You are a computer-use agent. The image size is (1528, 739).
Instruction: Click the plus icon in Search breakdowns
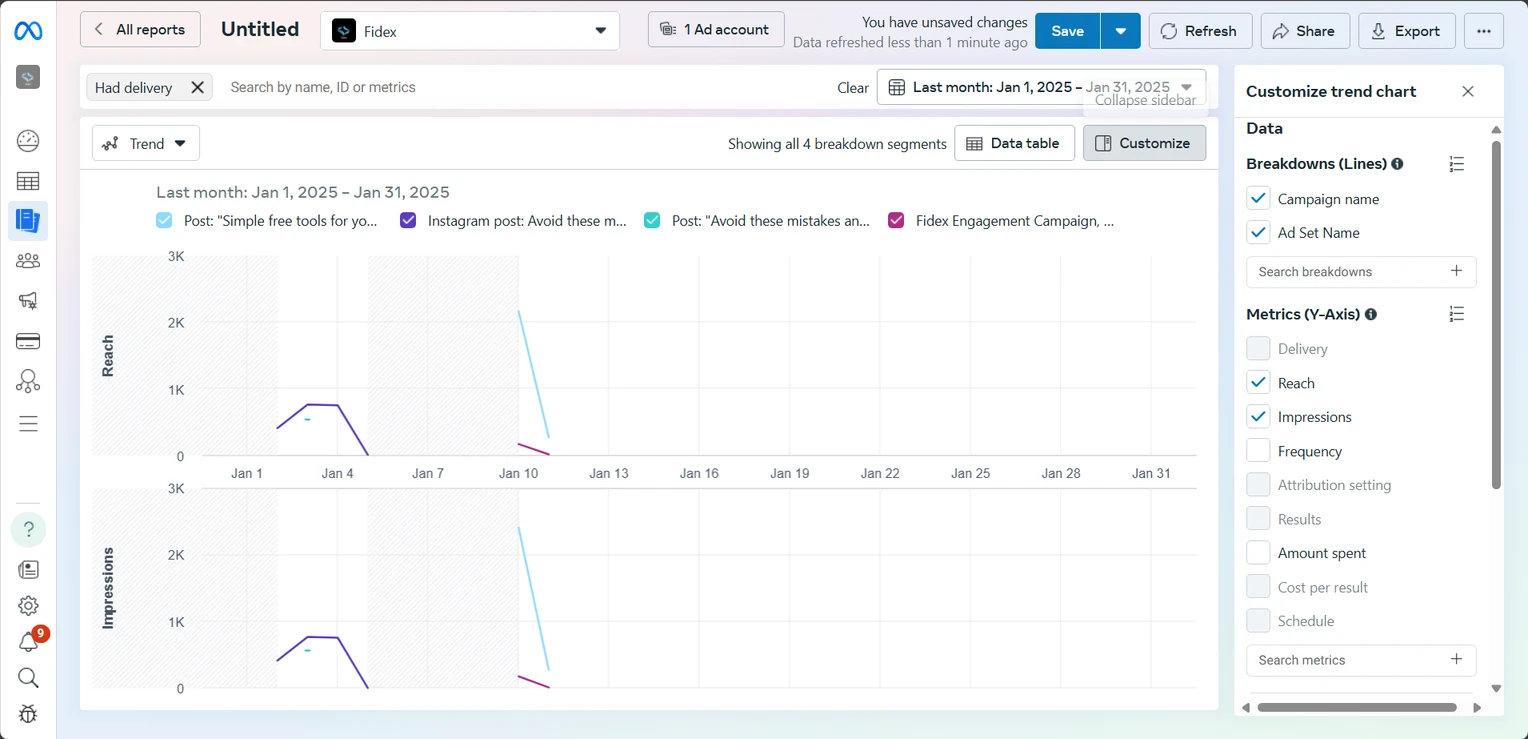point(1456,271)
